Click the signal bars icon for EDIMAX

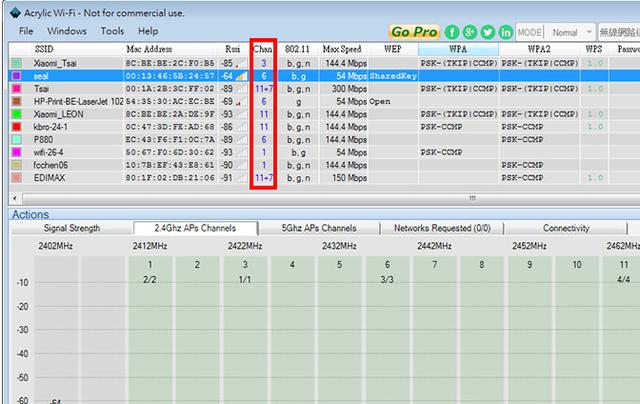tap(240, 178)
